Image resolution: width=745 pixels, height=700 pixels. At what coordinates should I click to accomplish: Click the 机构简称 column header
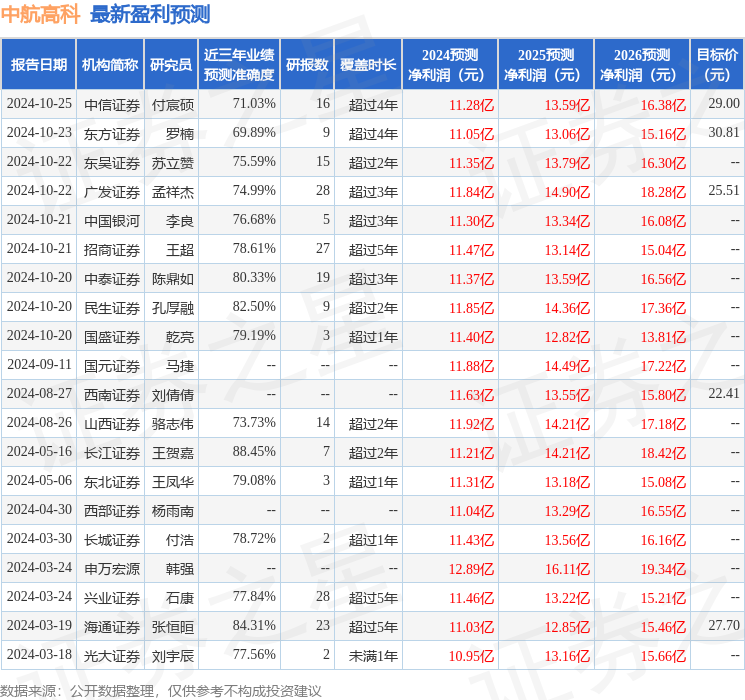[x=110, y=65]
